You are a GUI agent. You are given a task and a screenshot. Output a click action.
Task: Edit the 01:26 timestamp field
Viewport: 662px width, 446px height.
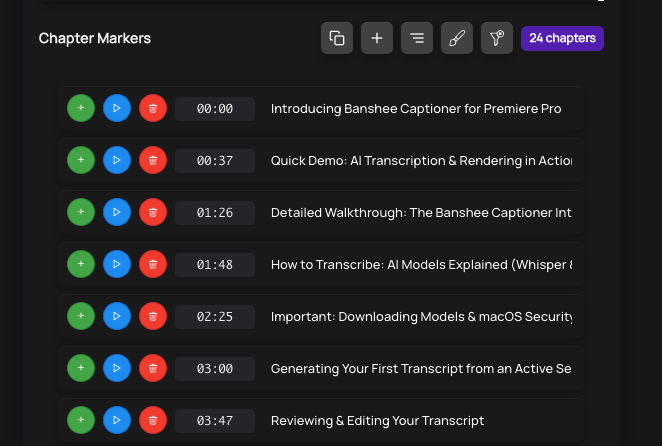(215, 213)
